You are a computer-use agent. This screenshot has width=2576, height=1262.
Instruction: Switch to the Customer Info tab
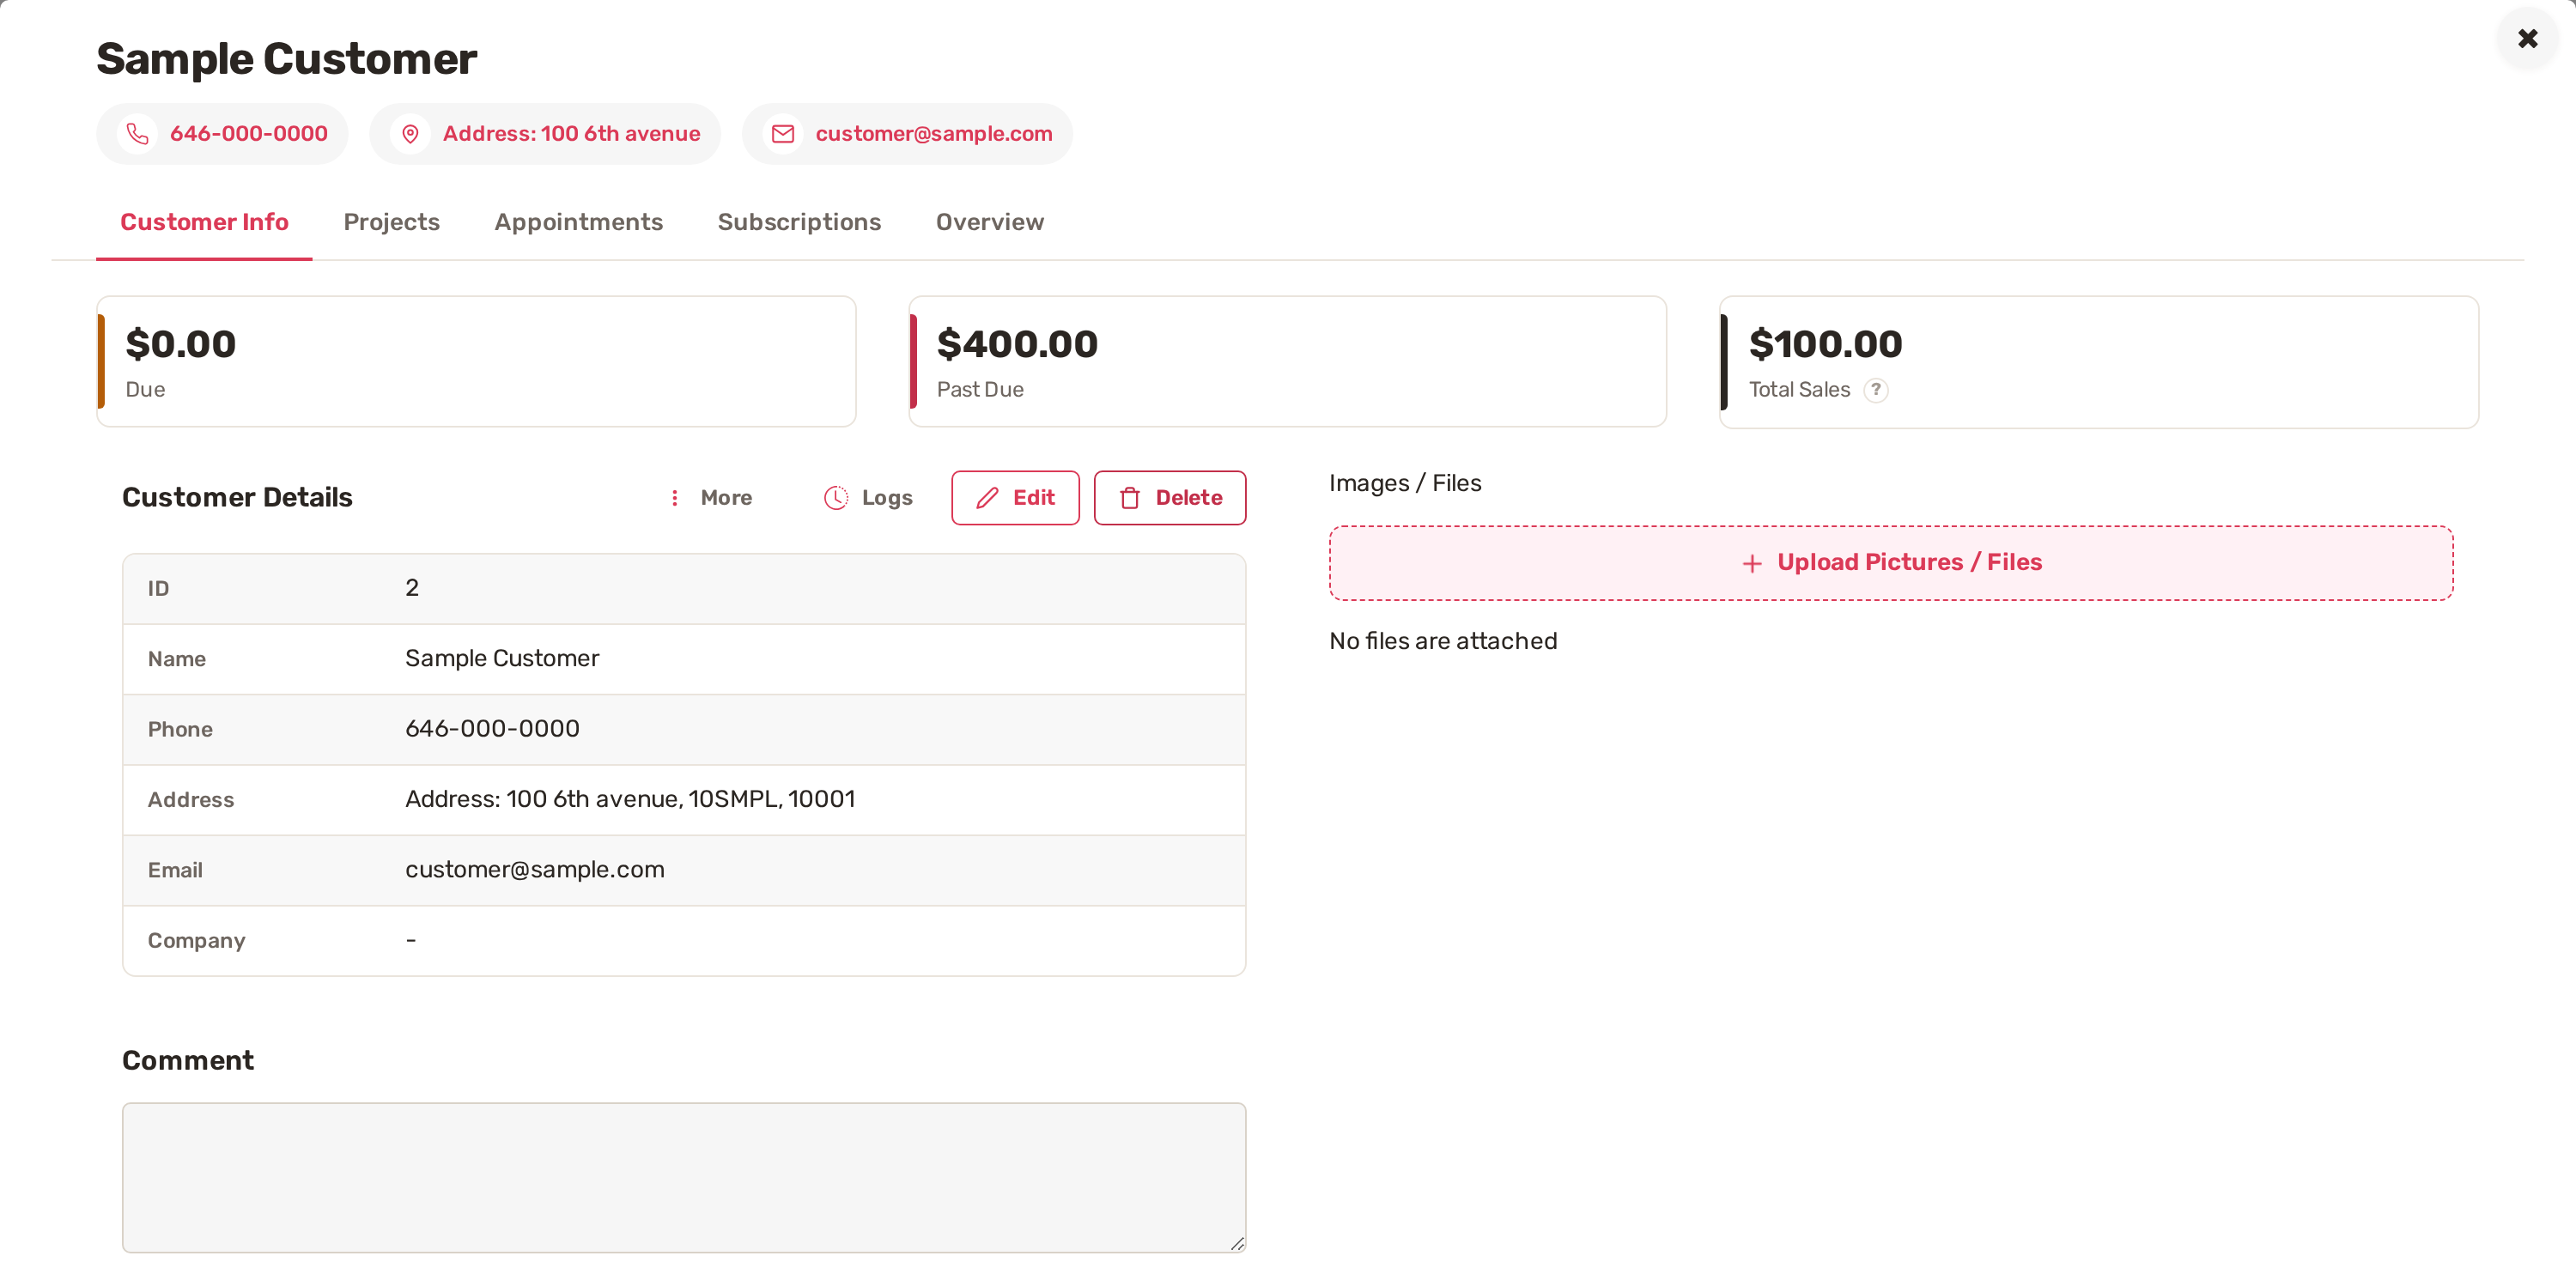[204, 222]
